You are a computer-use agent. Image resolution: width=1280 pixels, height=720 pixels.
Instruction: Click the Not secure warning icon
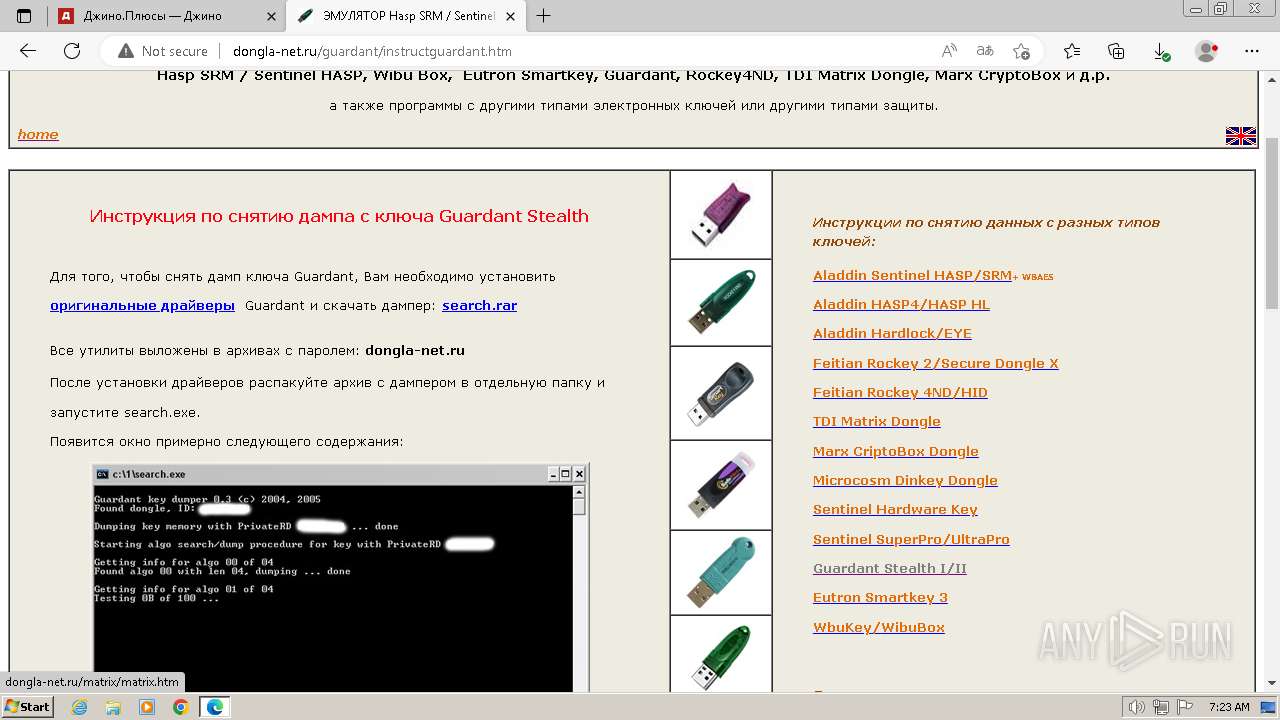pyautogui.click(x=126, y=51)
